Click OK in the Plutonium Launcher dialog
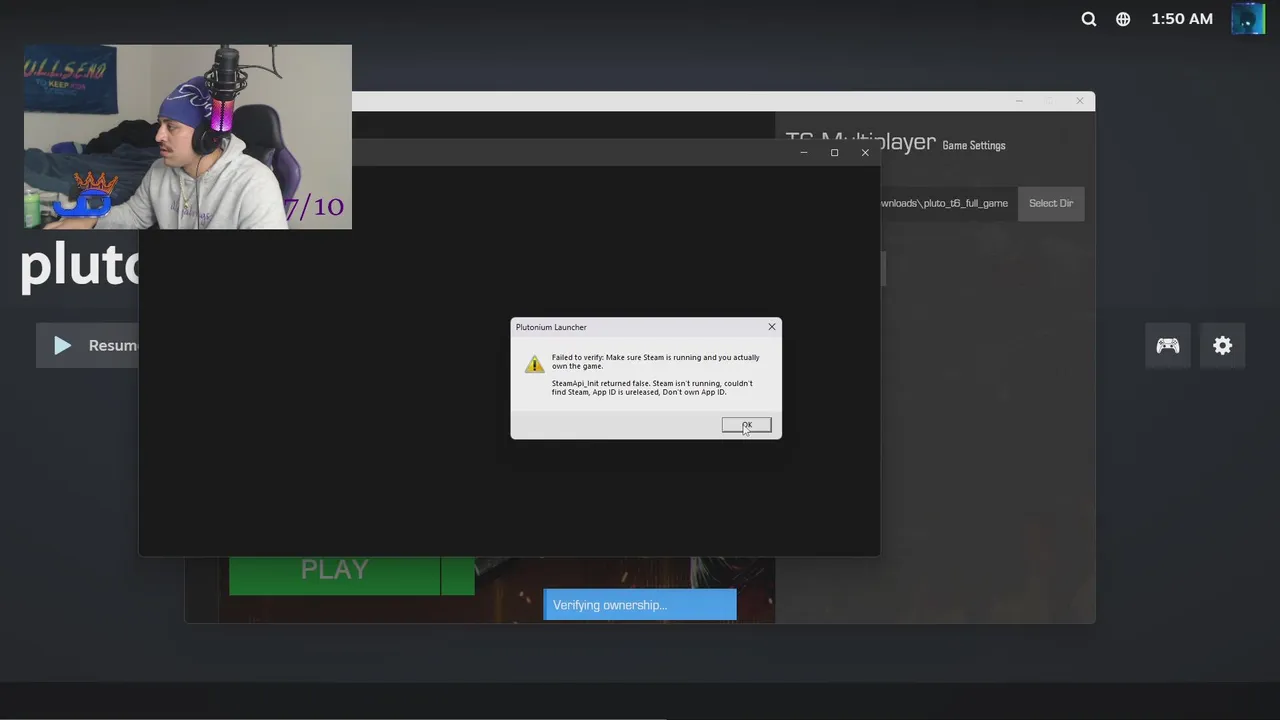 tap(746, 425)
